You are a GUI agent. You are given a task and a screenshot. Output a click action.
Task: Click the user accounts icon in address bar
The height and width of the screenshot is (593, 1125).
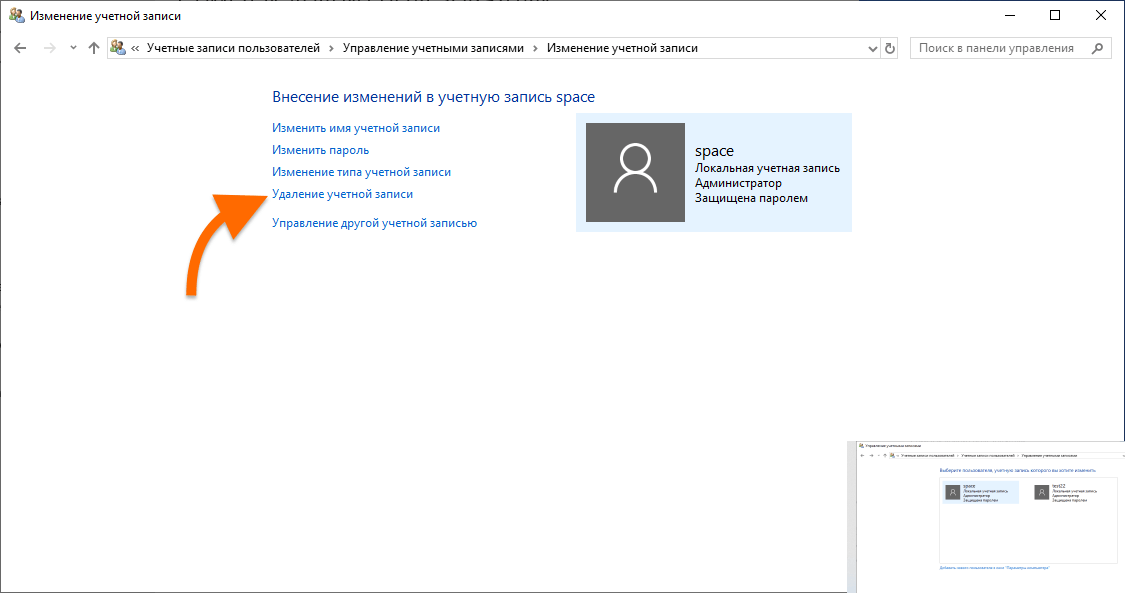pyautogui.click(x=118, y=48)
